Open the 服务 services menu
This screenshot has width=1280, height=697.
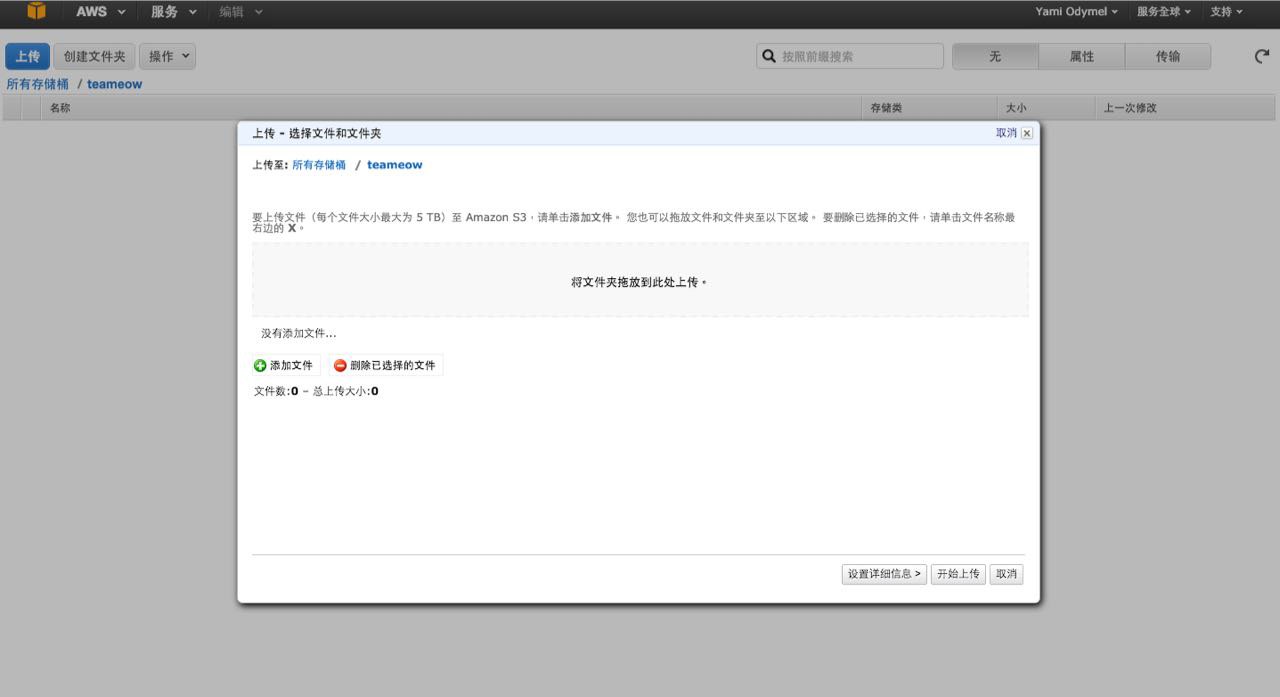pos(173,12)
